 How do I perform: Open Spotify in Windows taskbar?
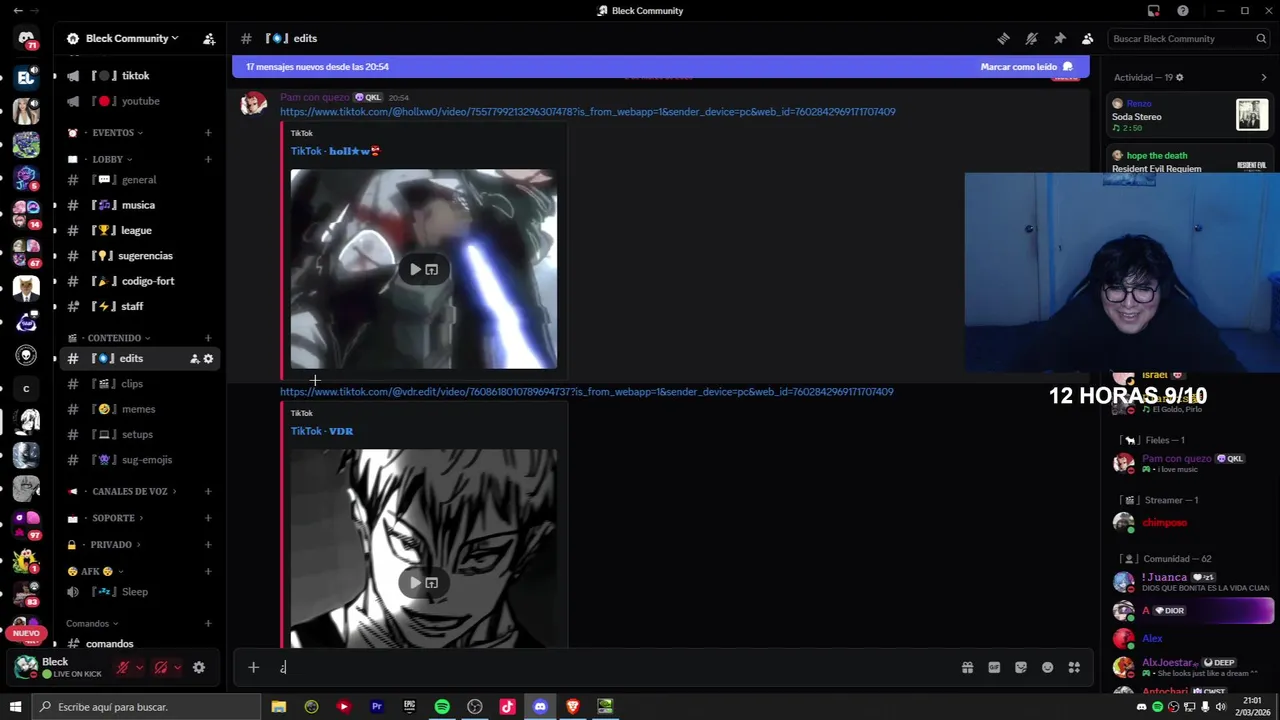tap(442, 707)
